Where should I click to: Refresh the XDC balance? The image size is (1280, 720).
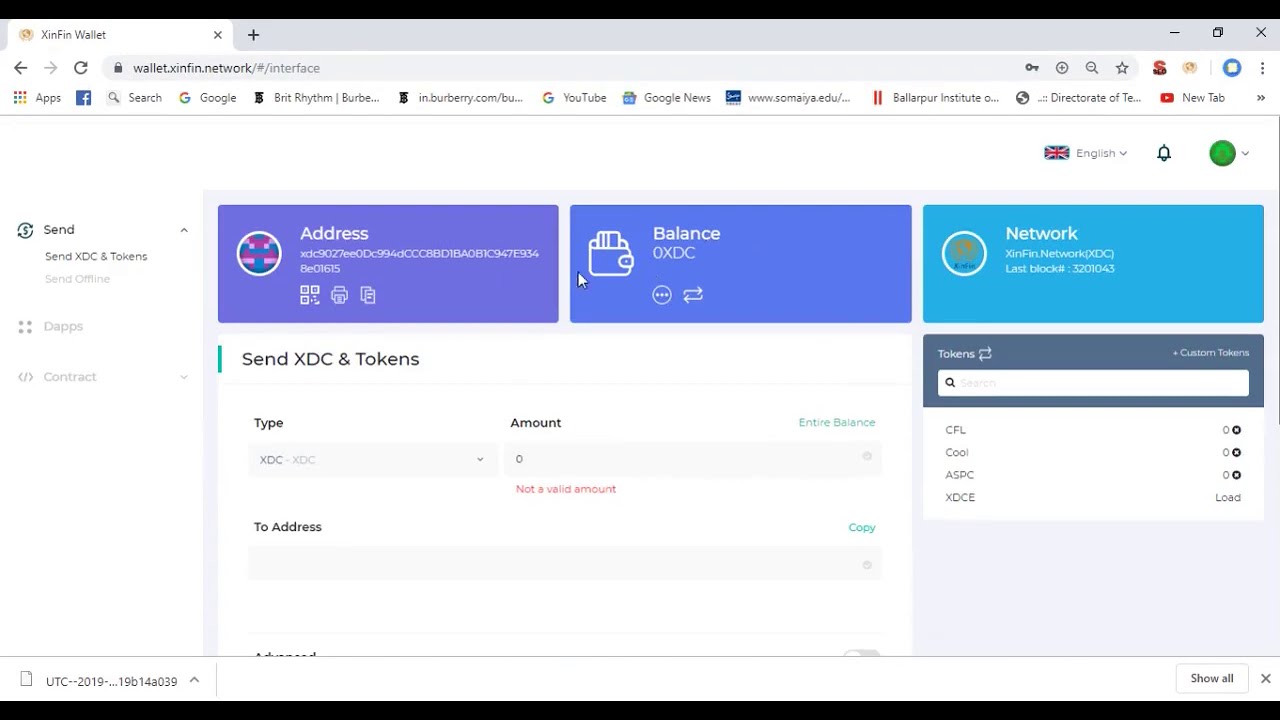[x=693, y=295]
